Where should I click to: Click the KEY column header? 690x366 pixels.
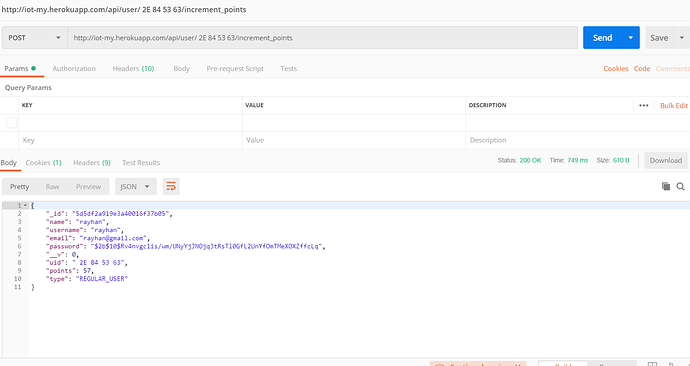[x=27, y=106]
